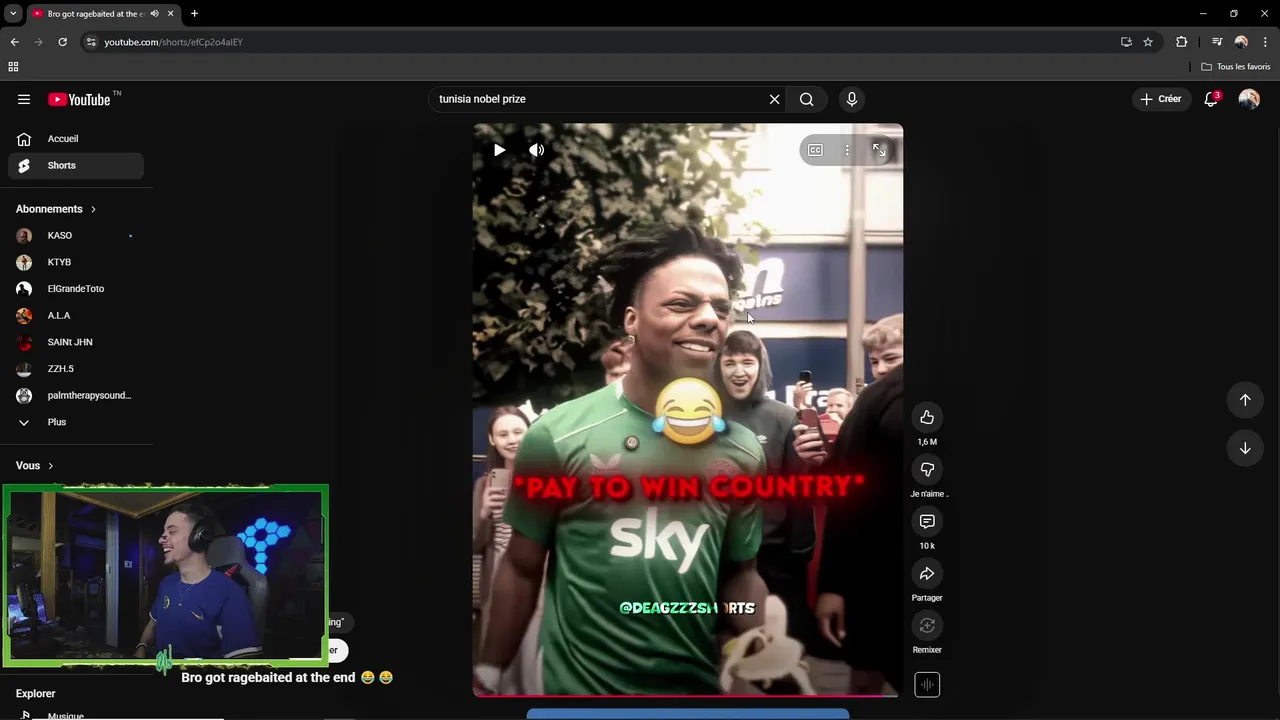Open the Chrome profile avatar
Image resolution: width=1280 pixels, height=720 pixels.
click(1241, 42)
